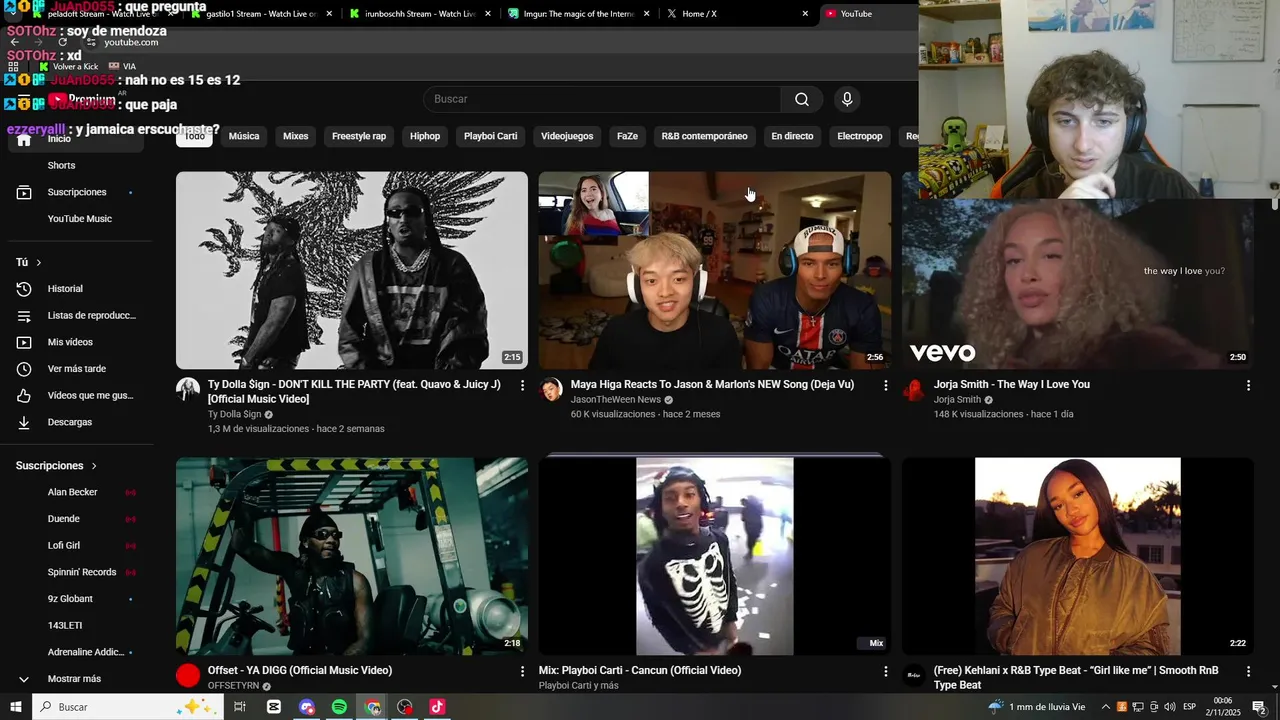Screen dimensions: 1280x720
Task: Click the volume speaker tray icon
Action: (1169, 707)
